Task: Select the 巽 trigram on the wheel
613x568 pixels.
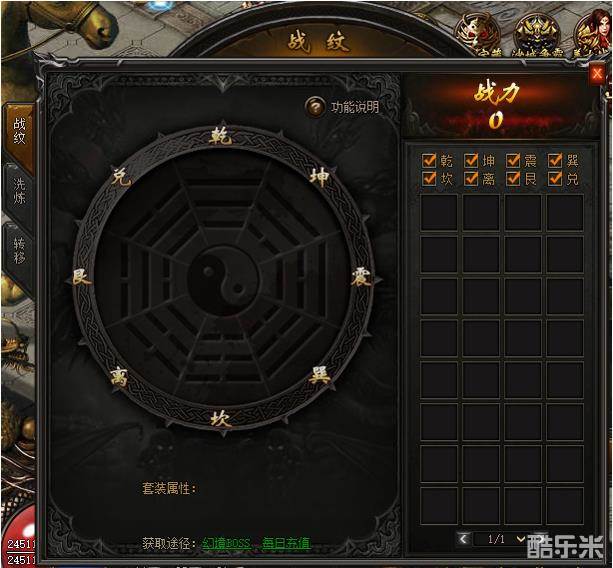Action: (320, 376)
